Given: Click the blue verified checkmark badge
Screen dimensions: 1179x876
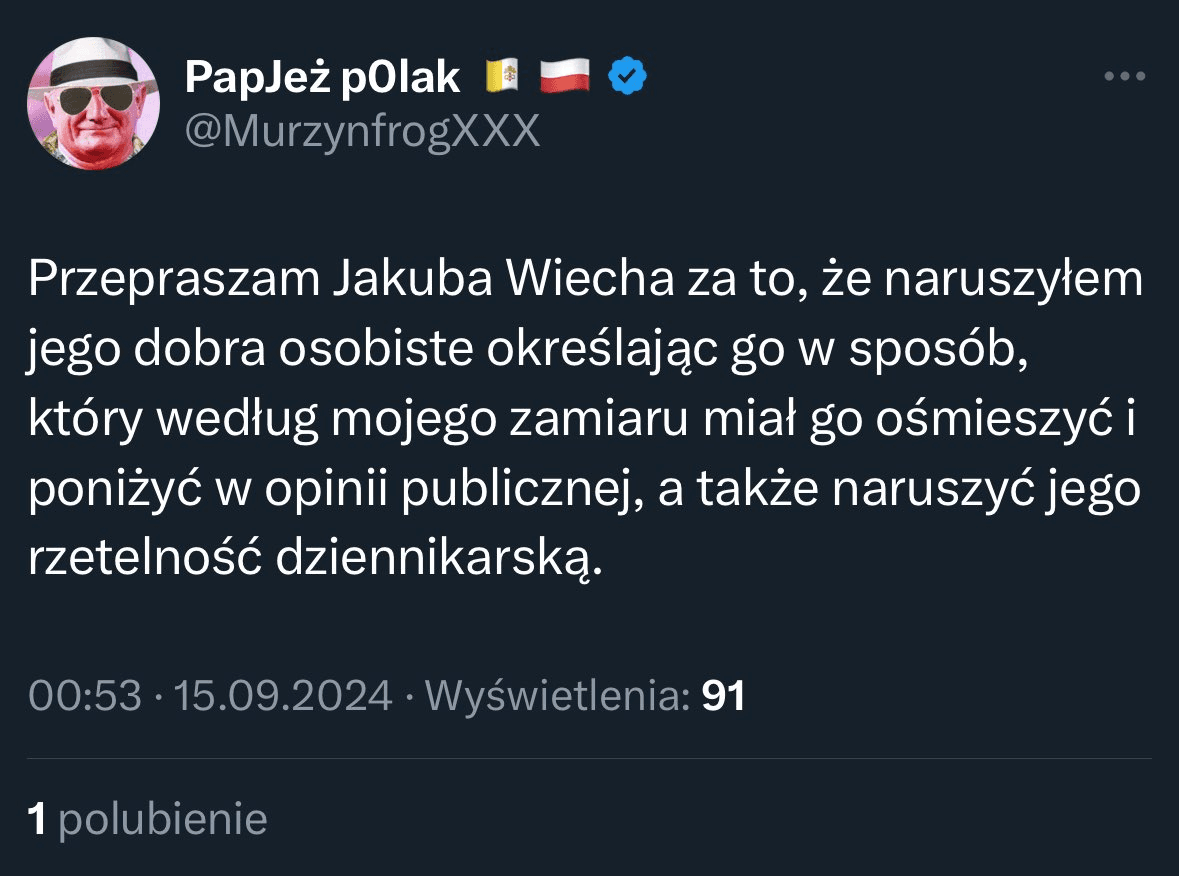Looking at the screenshot, I should (x=629, y=75).
